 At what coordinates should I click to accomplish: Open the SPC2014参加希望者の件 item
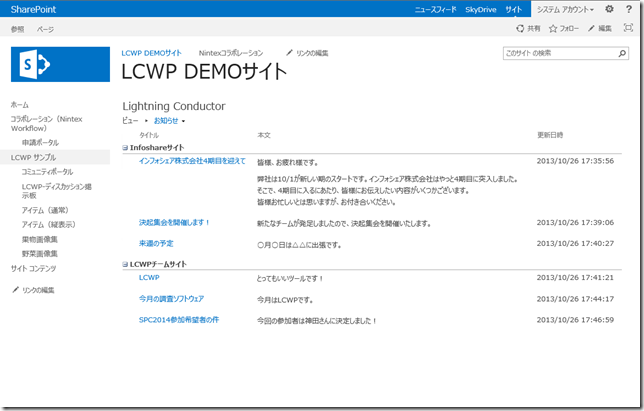click(x=179, y=320)
